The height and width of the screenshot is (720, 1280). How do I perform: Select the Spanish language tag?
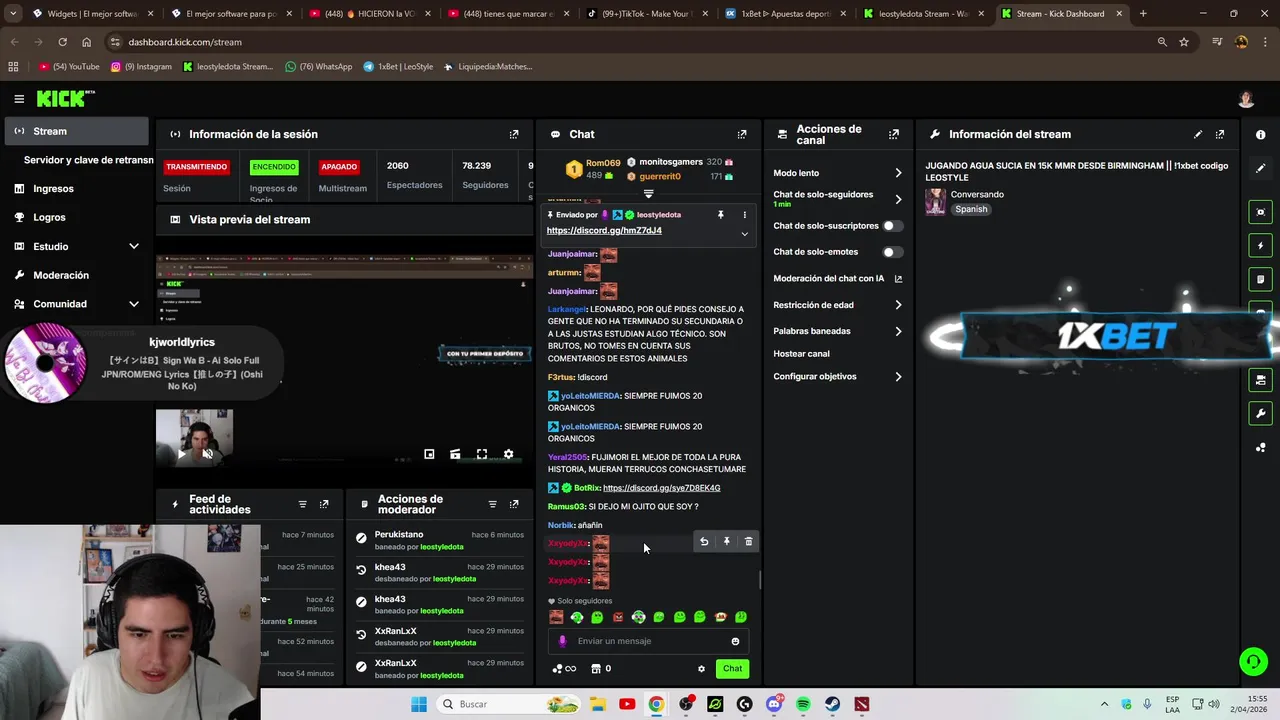click(x=971, y=210)
